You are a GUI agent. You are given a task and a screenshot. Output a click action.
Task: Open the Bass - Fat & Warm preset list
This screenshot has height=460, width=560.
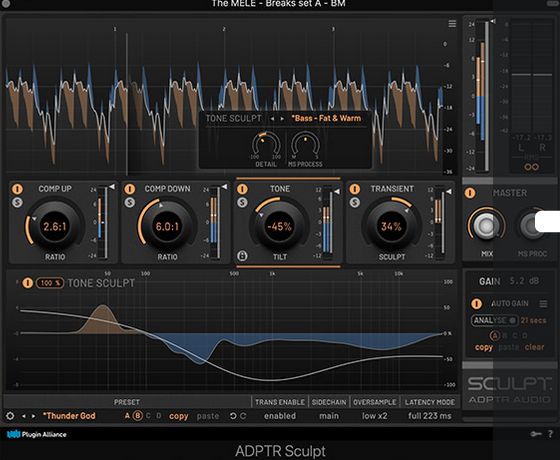326,118
